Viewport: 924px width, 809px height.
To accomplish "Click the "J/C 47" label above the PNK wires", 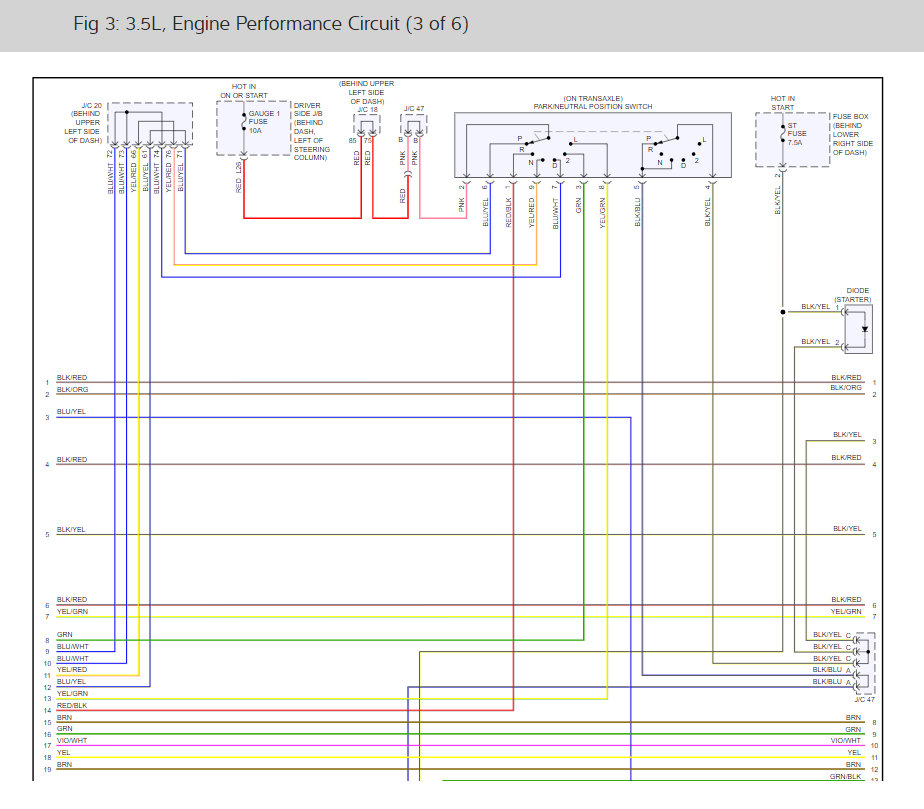I will 414,108.
